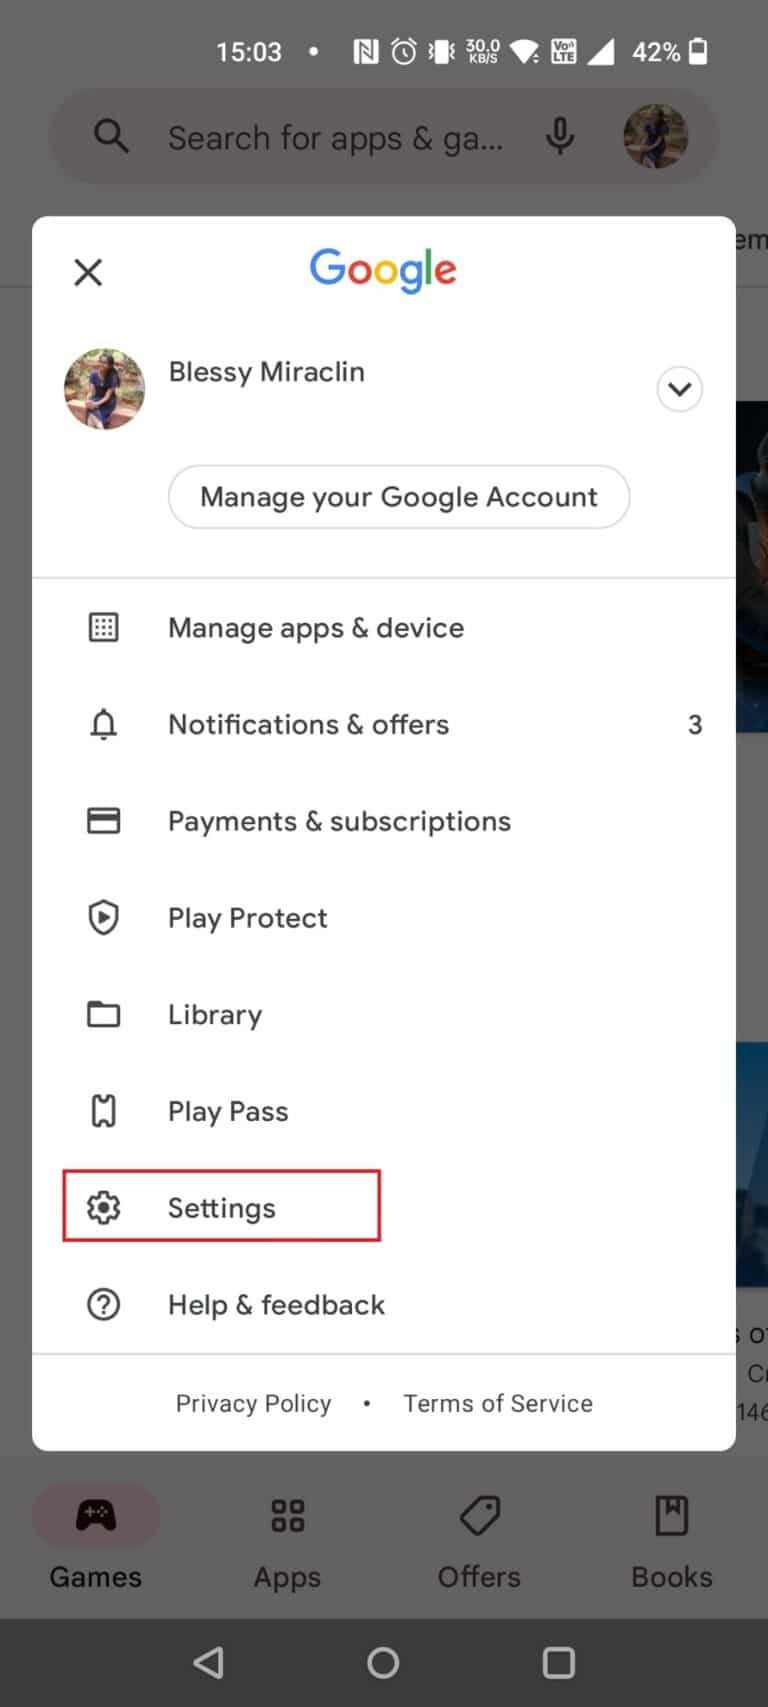
Task: Select the Payments & subscriptions card icon
Action: [x=103, y=820]
